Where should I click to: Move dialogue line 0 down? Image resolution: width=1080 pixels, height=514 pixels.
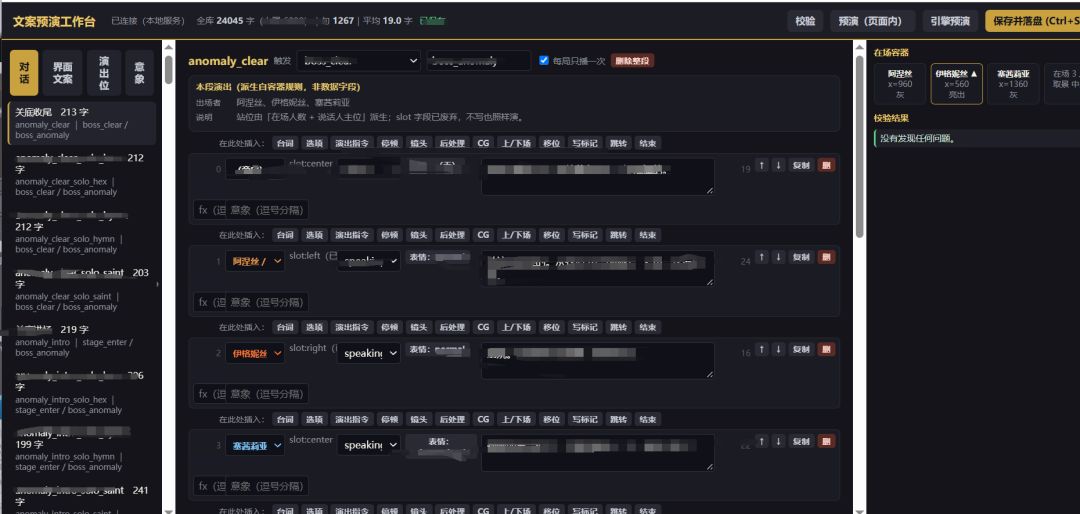778,165
